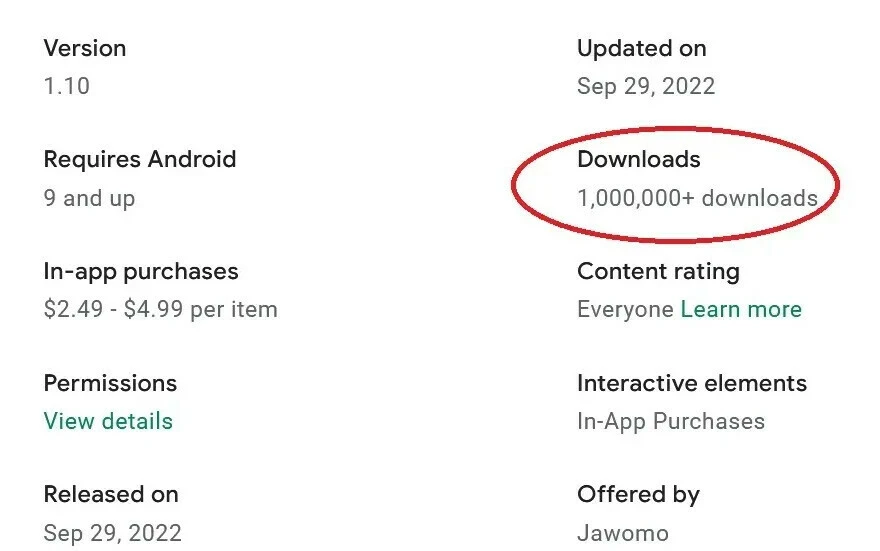Screen dimensions: 880x551
Task: Select the 1,000,000+ downloads text
Action: (x=697, y=198)
